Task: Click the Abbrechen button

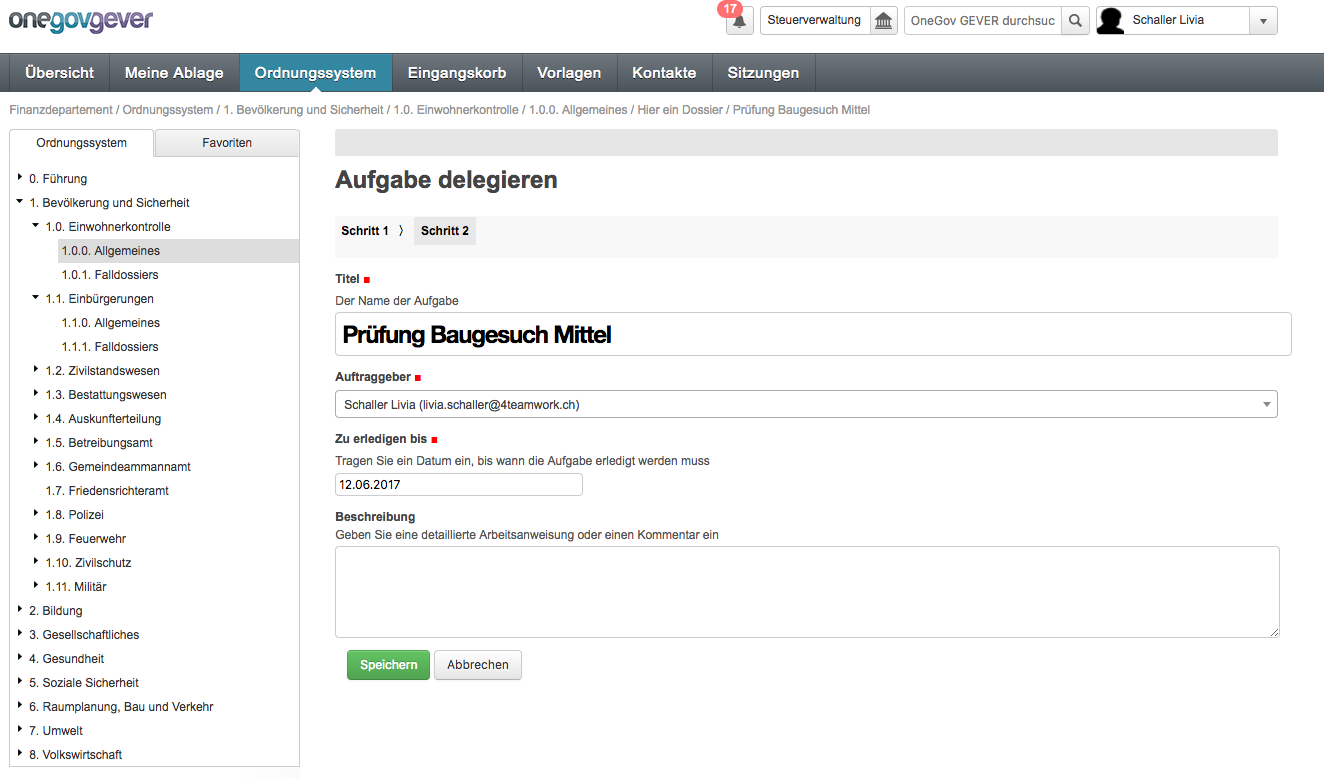Action: (478, 665)
